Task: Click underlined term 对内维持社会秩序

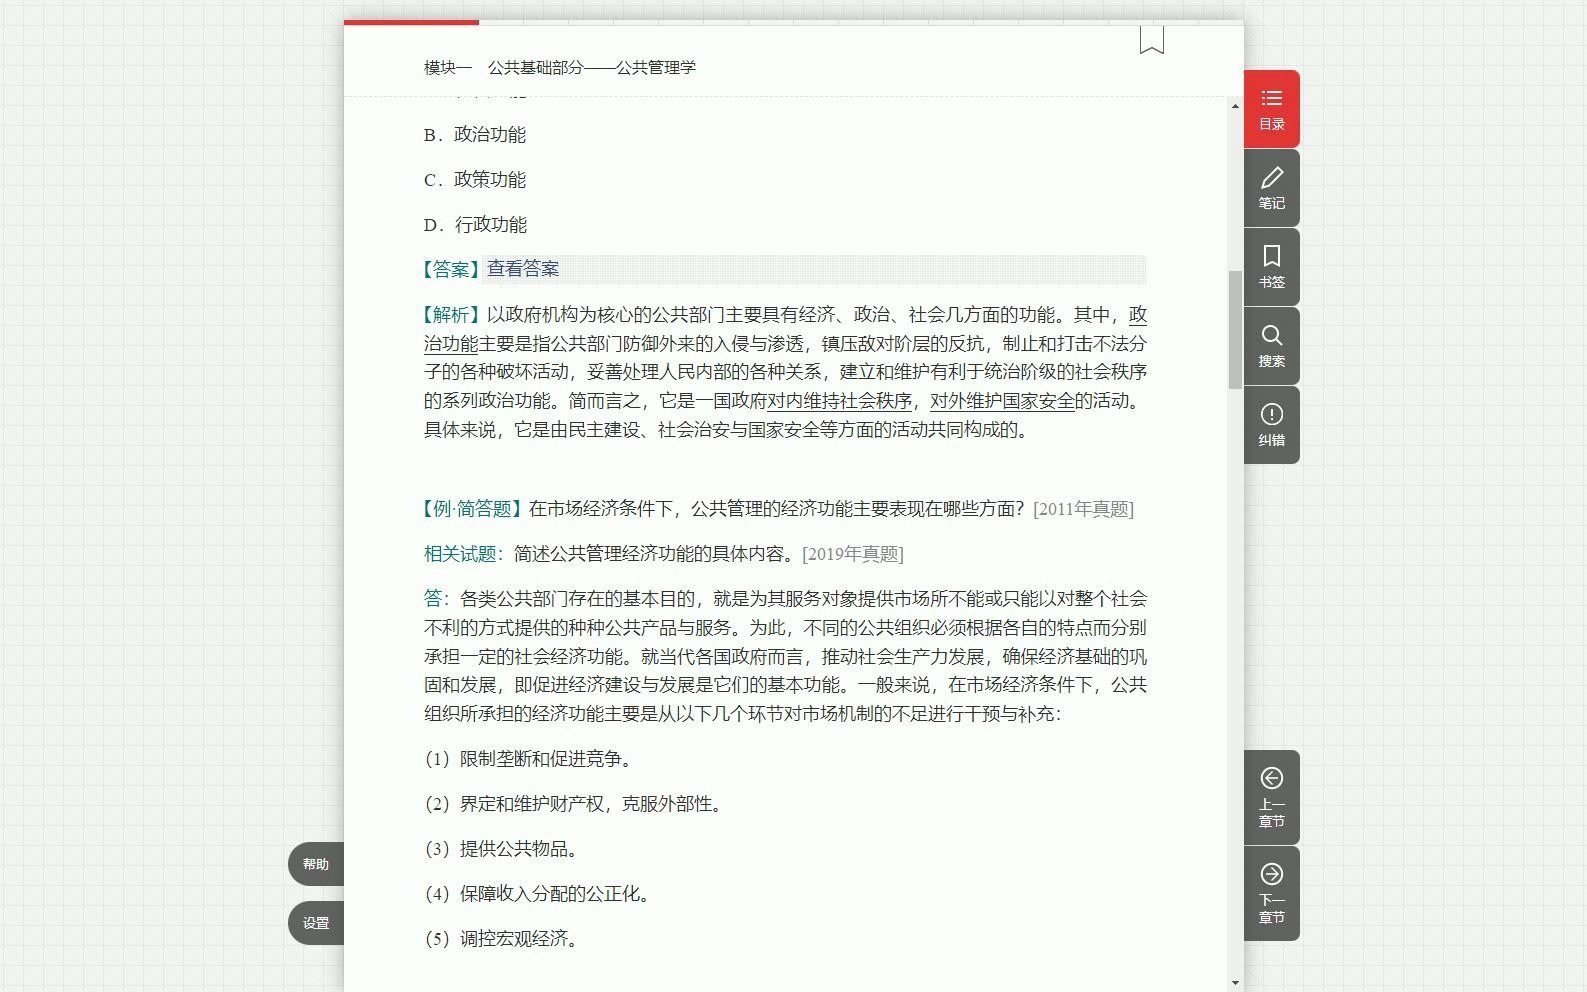Action: [x=839, y=401]
